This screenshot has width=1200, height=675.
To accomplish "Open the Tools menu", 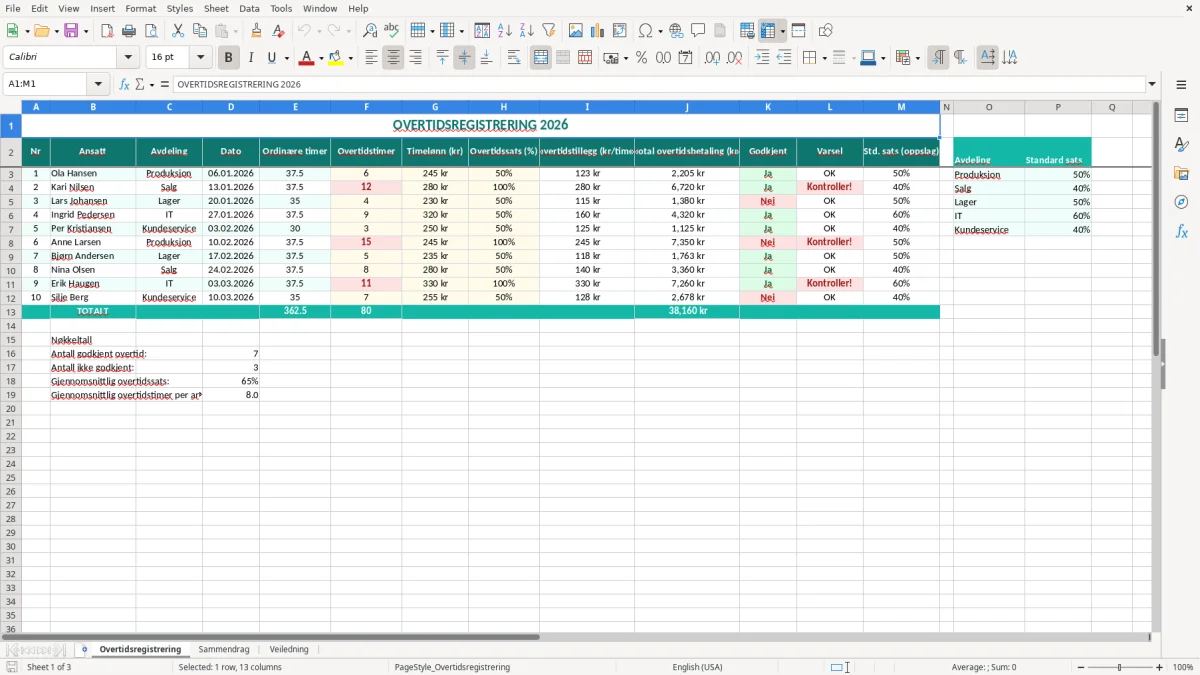I will click(281, 8).
